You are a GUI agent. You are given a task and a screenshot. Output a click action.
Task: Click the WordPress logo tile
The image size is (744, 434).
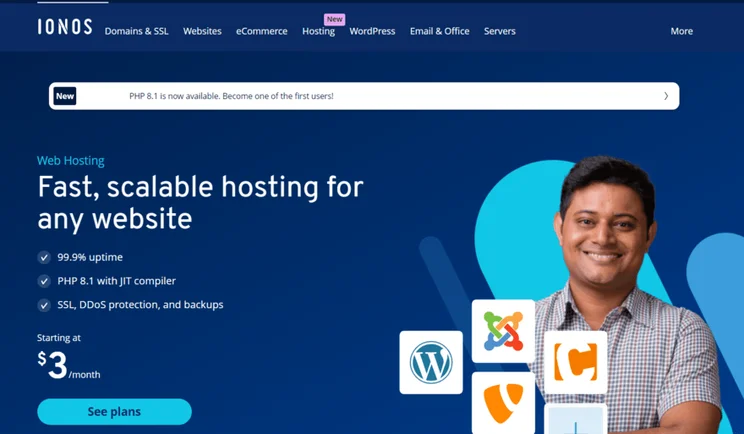pyautogui.click(x=431, y=362)
